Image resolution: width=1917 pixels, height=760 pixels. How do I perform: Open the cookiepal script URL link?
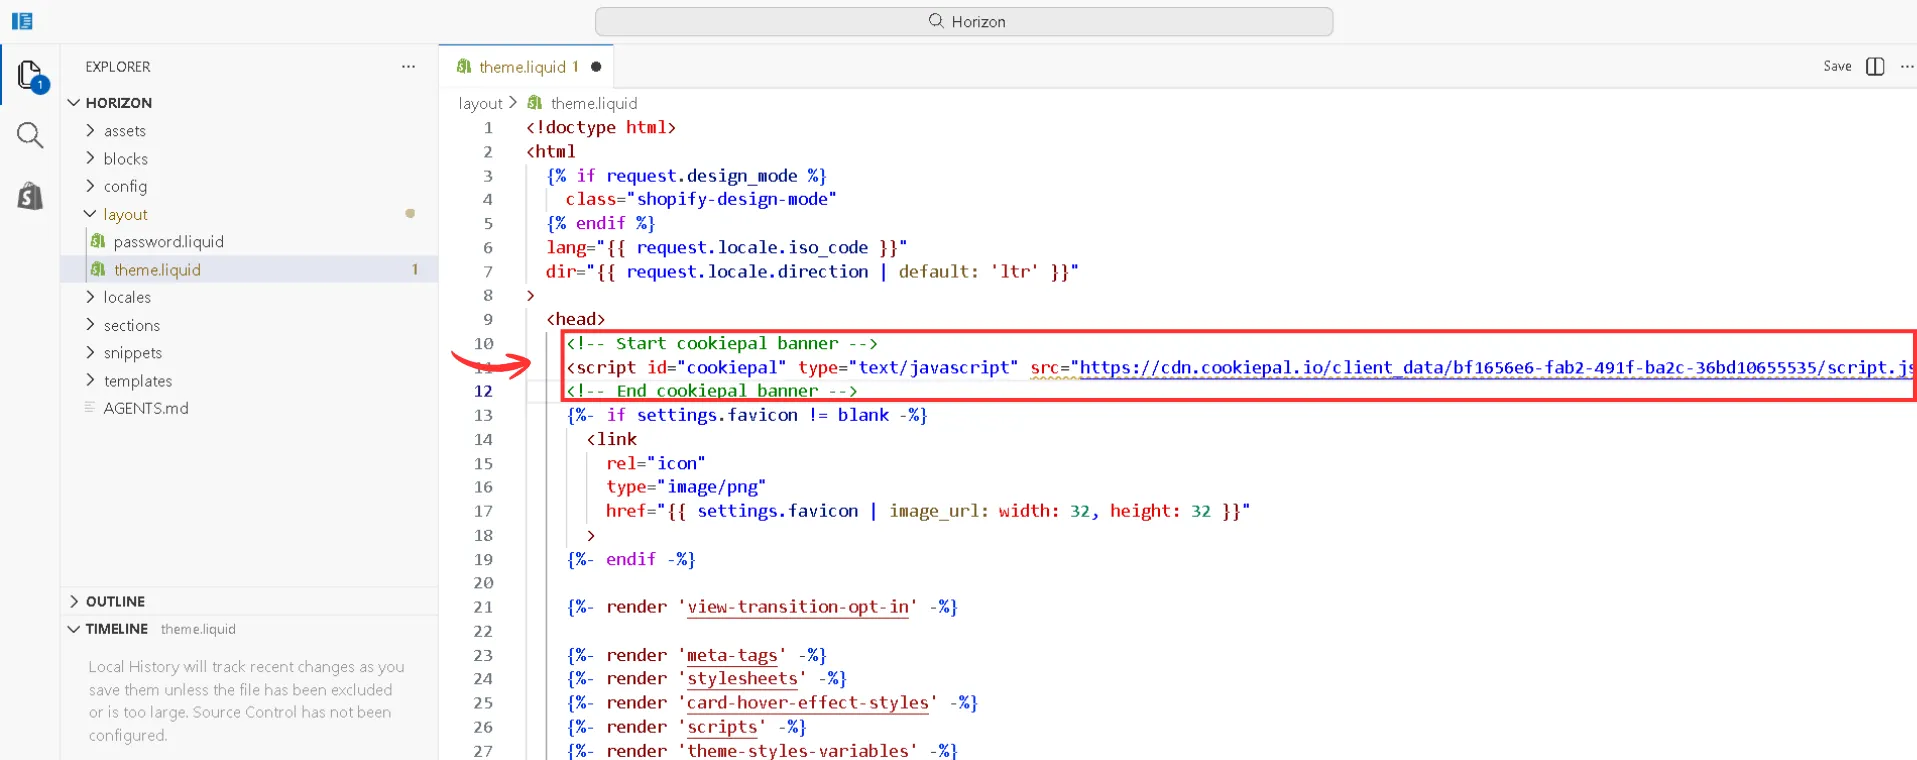click(x=1497, y=367)
